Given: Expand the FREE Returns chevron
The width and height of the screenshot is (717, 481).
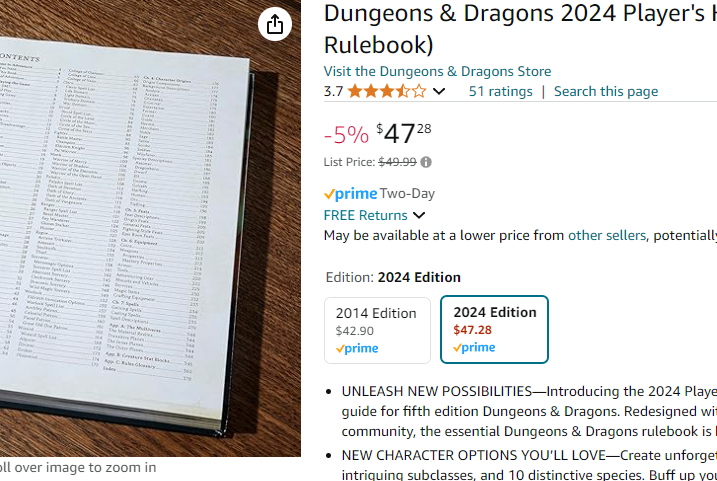Looking at the screenshot, I should (x=419, y=215).
